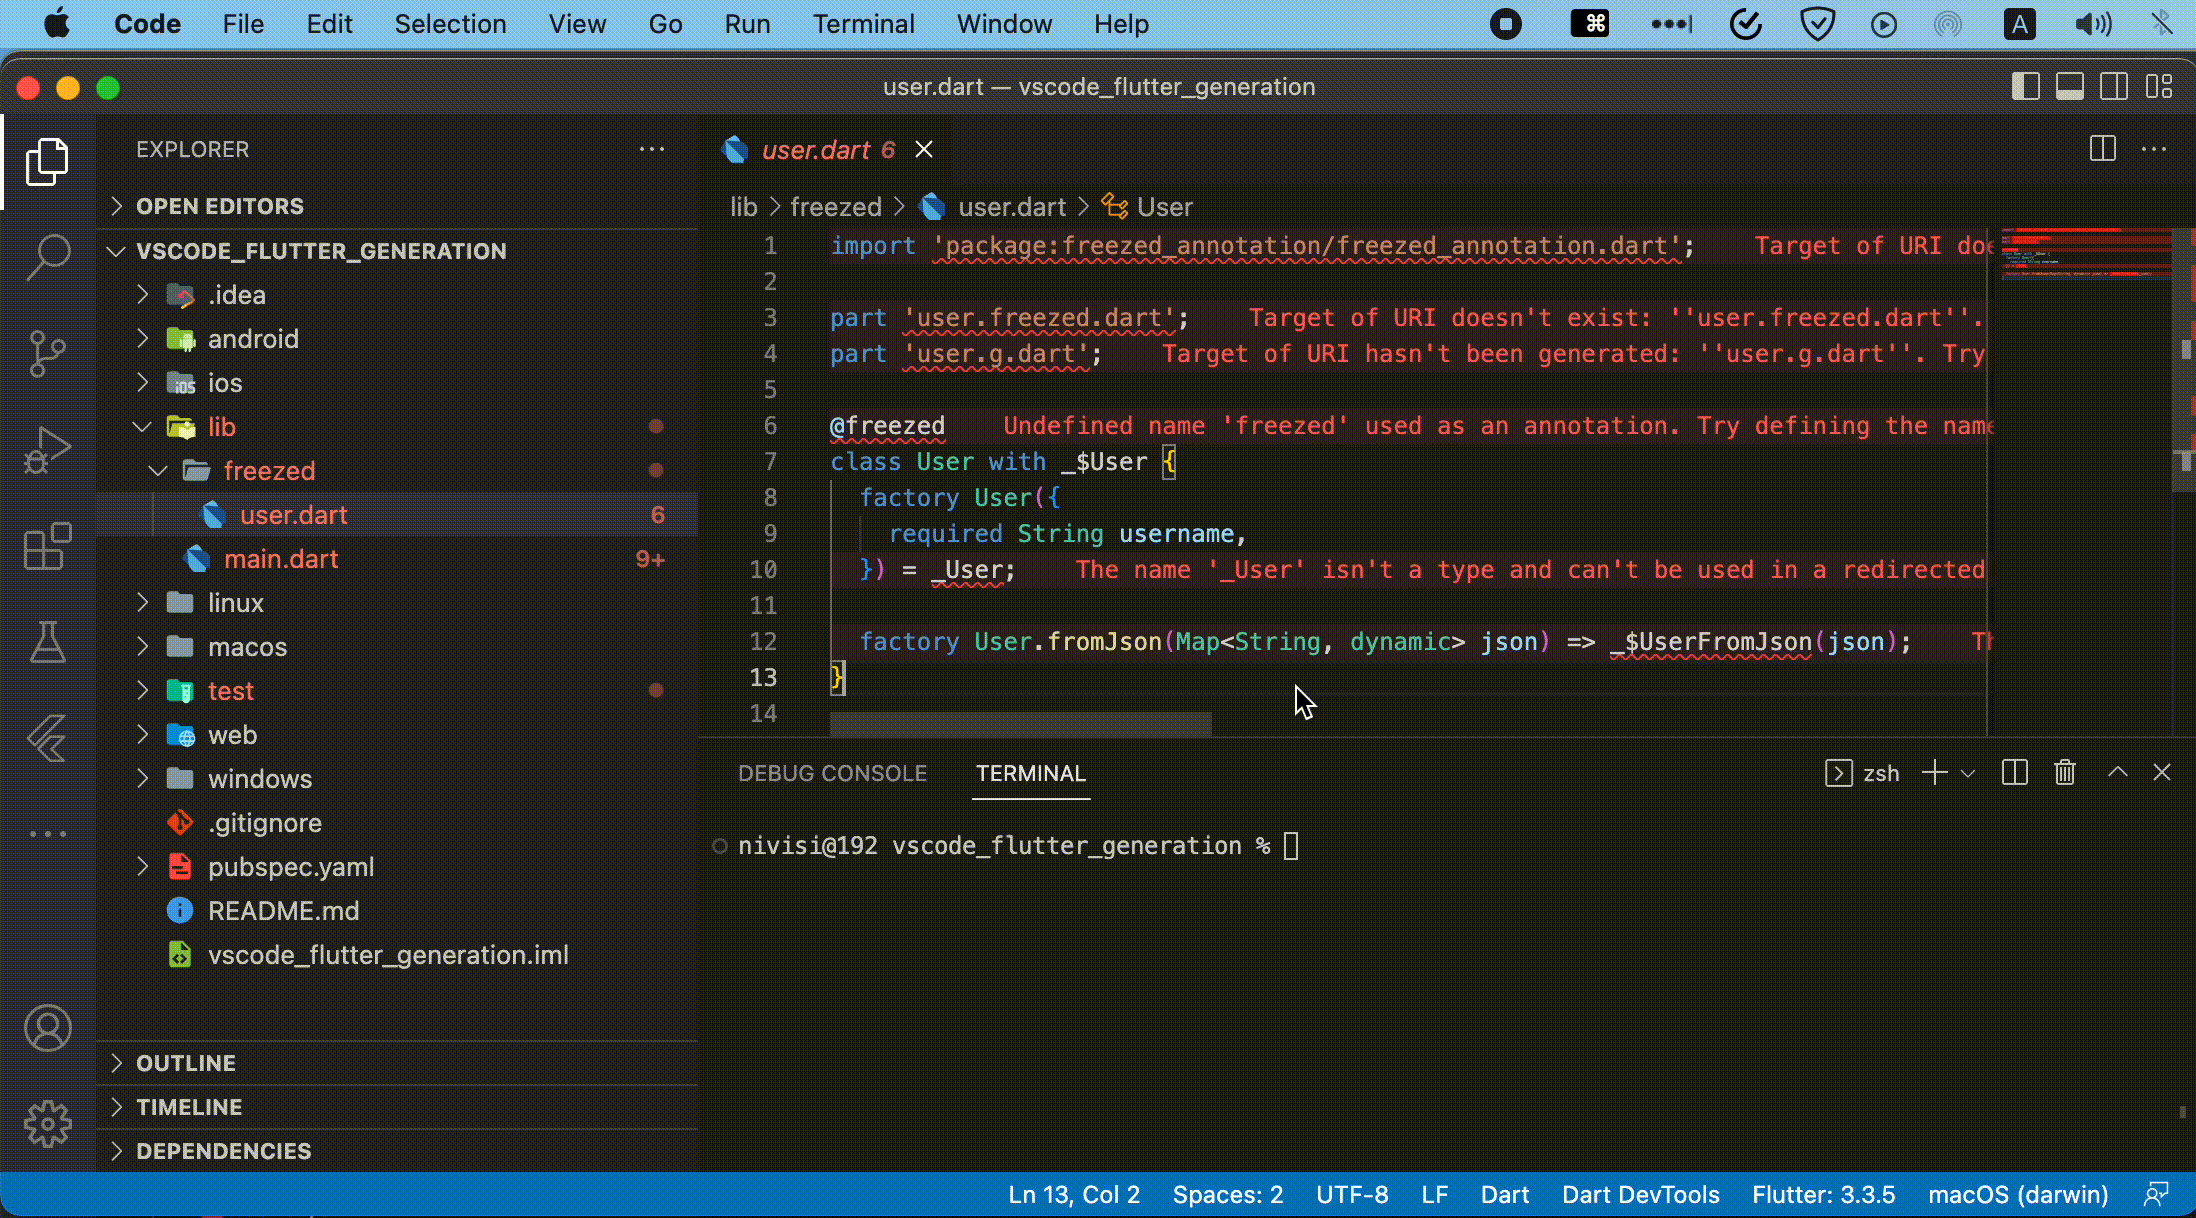Expand the android folder
The width and height of the screenshot is (2196, 1218).
[x=253, y=339]
